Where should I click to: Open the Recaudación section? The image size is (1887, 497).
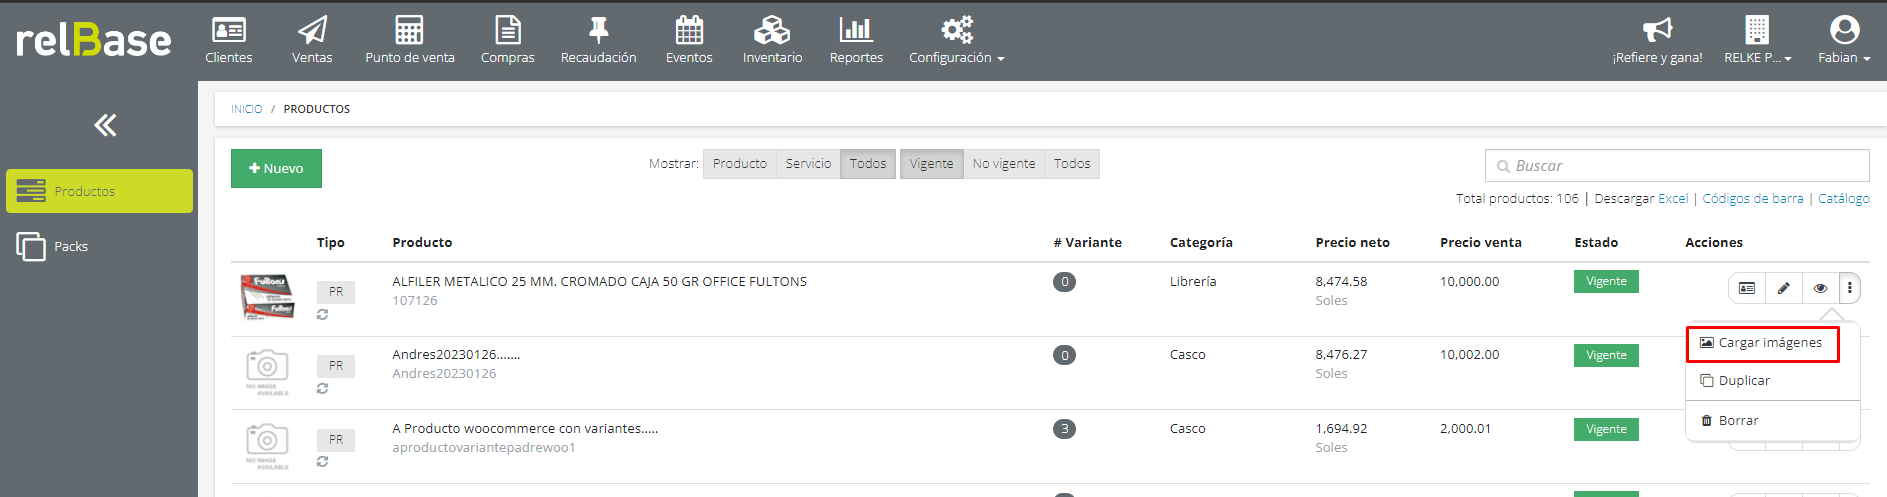[598, 40]
